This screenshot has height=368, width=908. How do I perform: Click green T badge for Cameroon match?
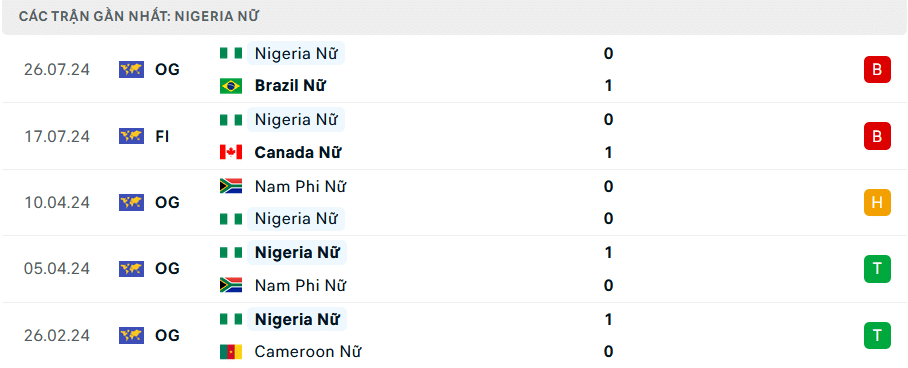[x=877, y=335]
